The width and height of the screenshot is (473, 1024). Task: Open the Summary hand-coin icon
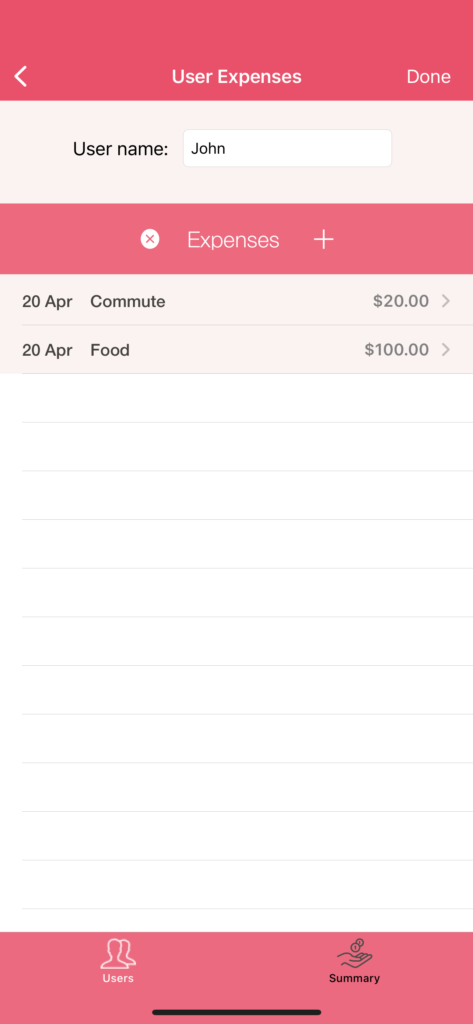click(x=354, y=954)
